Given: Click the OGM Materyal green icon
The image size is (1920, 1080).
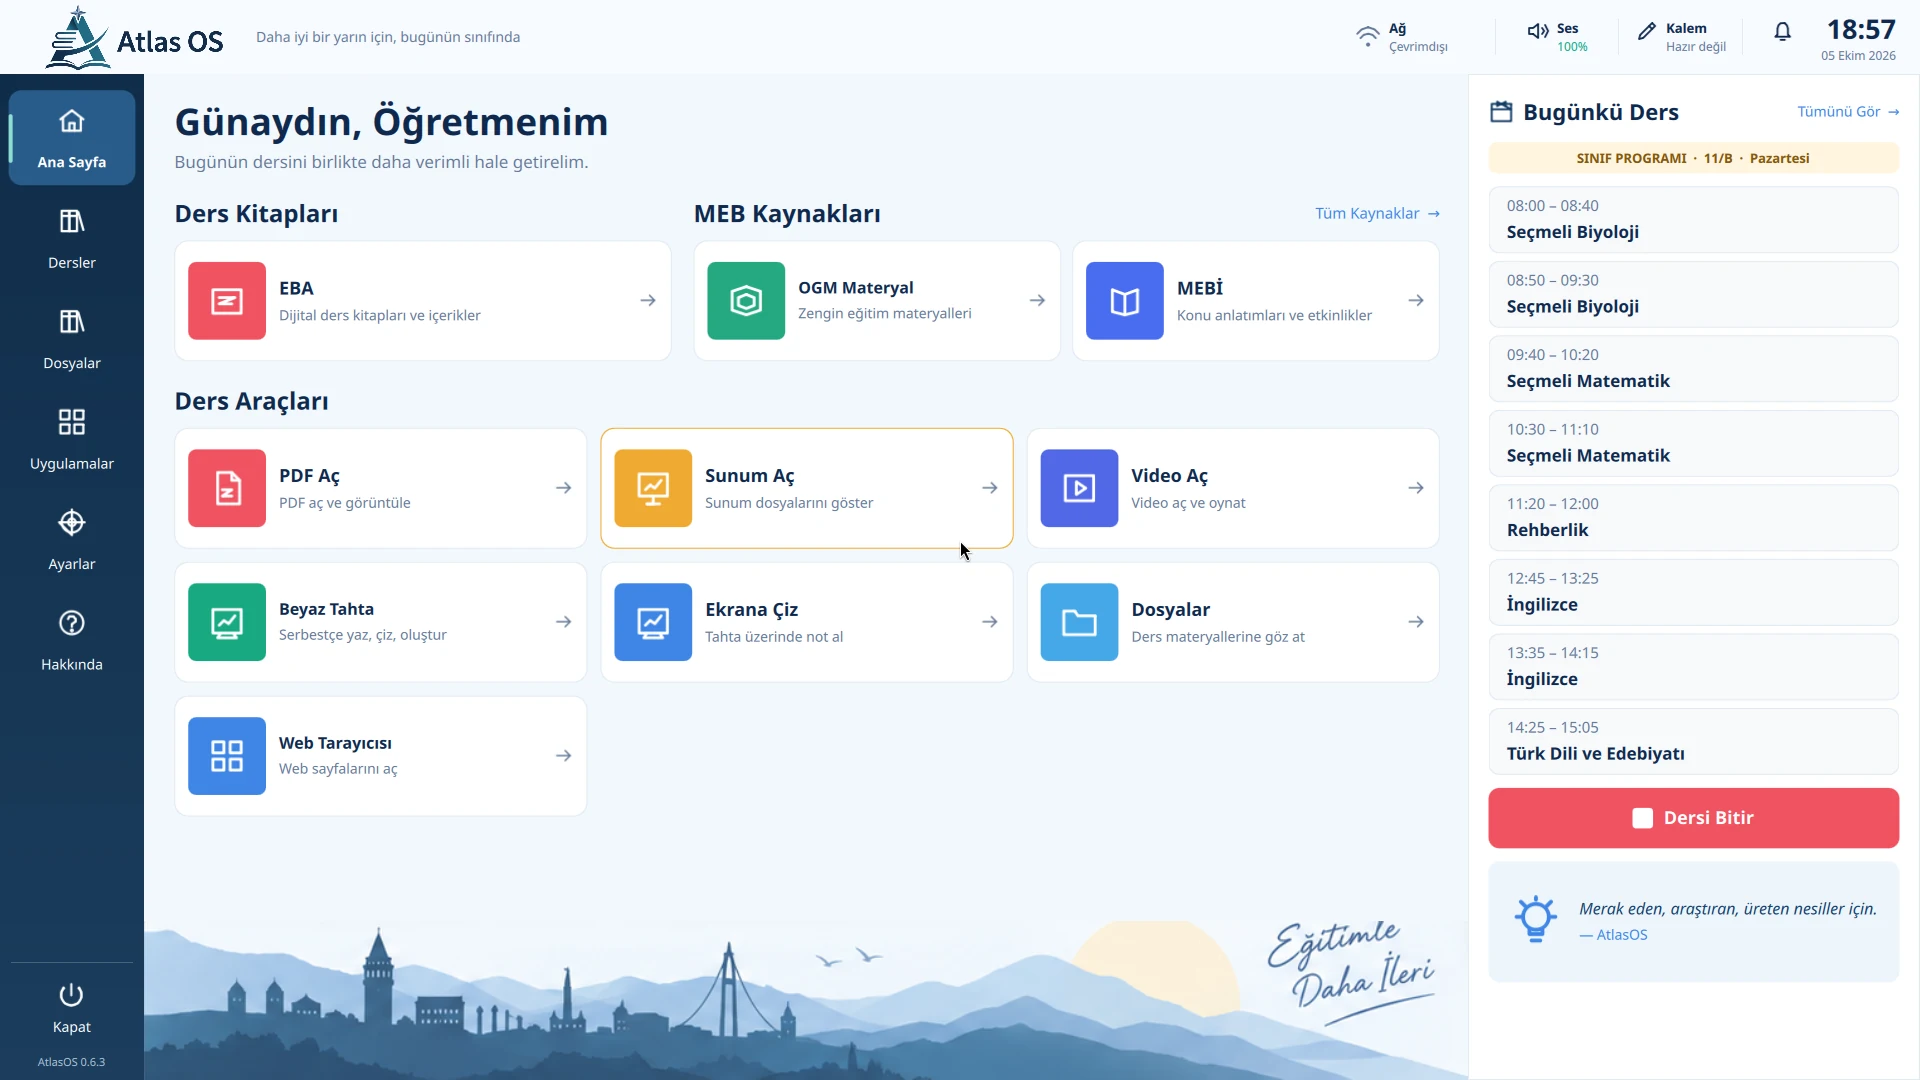Looking at the screenshot, I should (x=746, y=301).
